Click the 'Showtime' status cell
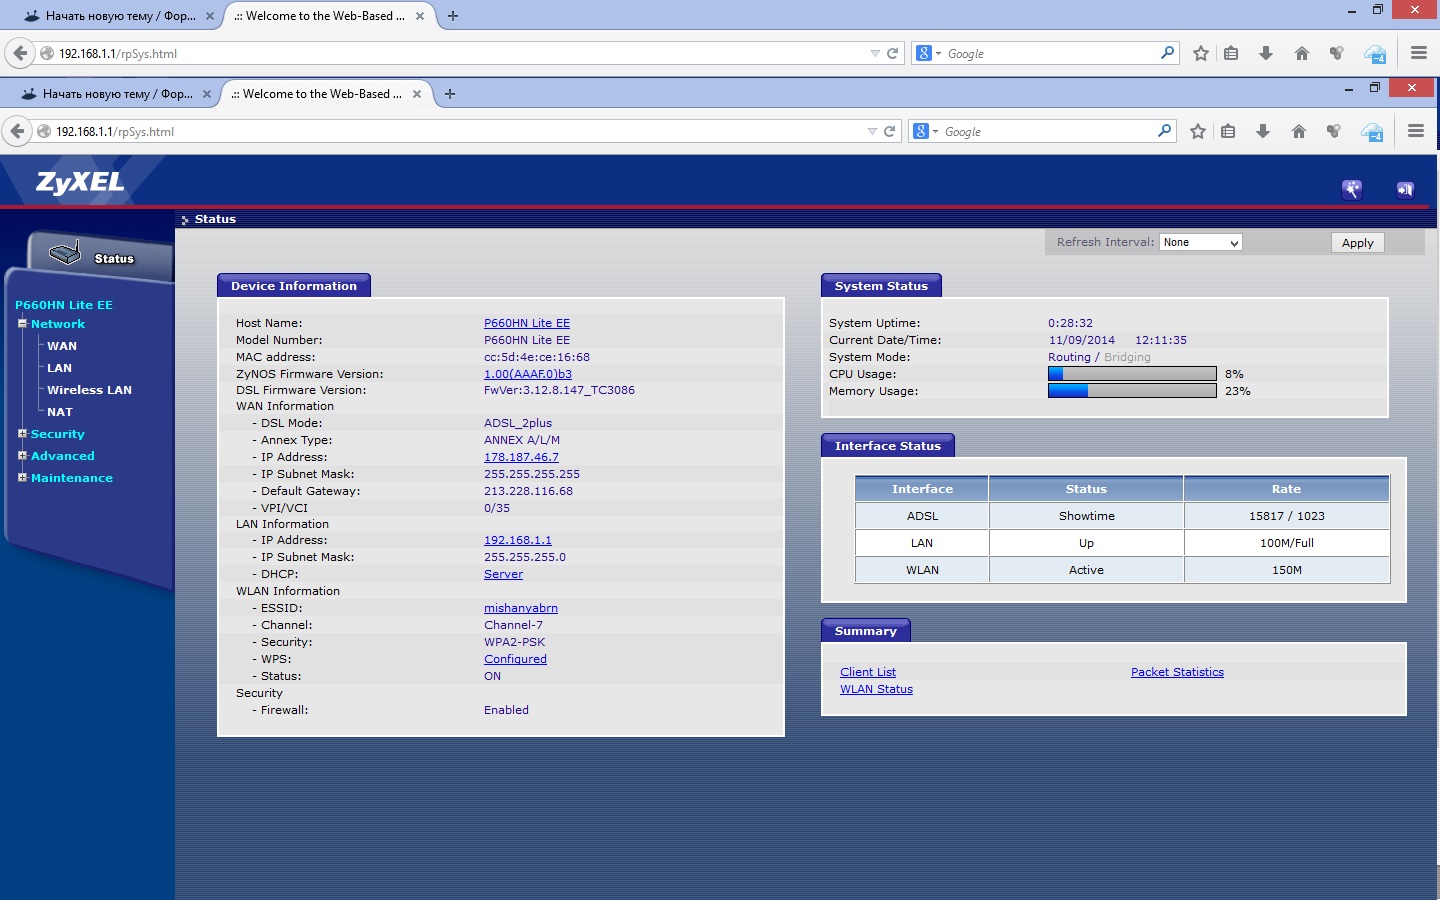1440x900 pixels. click(1086, 516)
